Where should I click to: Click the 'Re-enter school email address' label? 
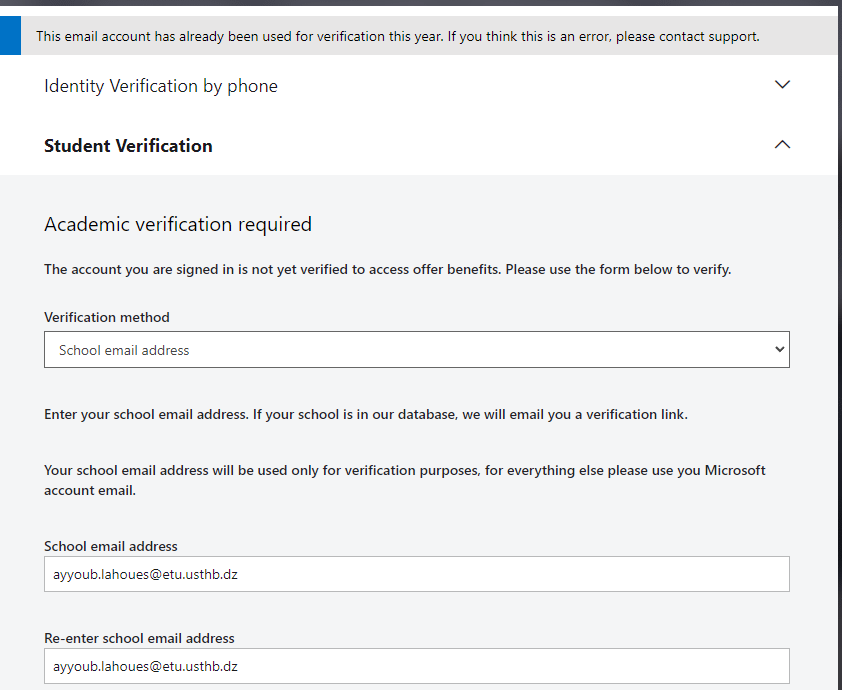click(x=139, y=638)
